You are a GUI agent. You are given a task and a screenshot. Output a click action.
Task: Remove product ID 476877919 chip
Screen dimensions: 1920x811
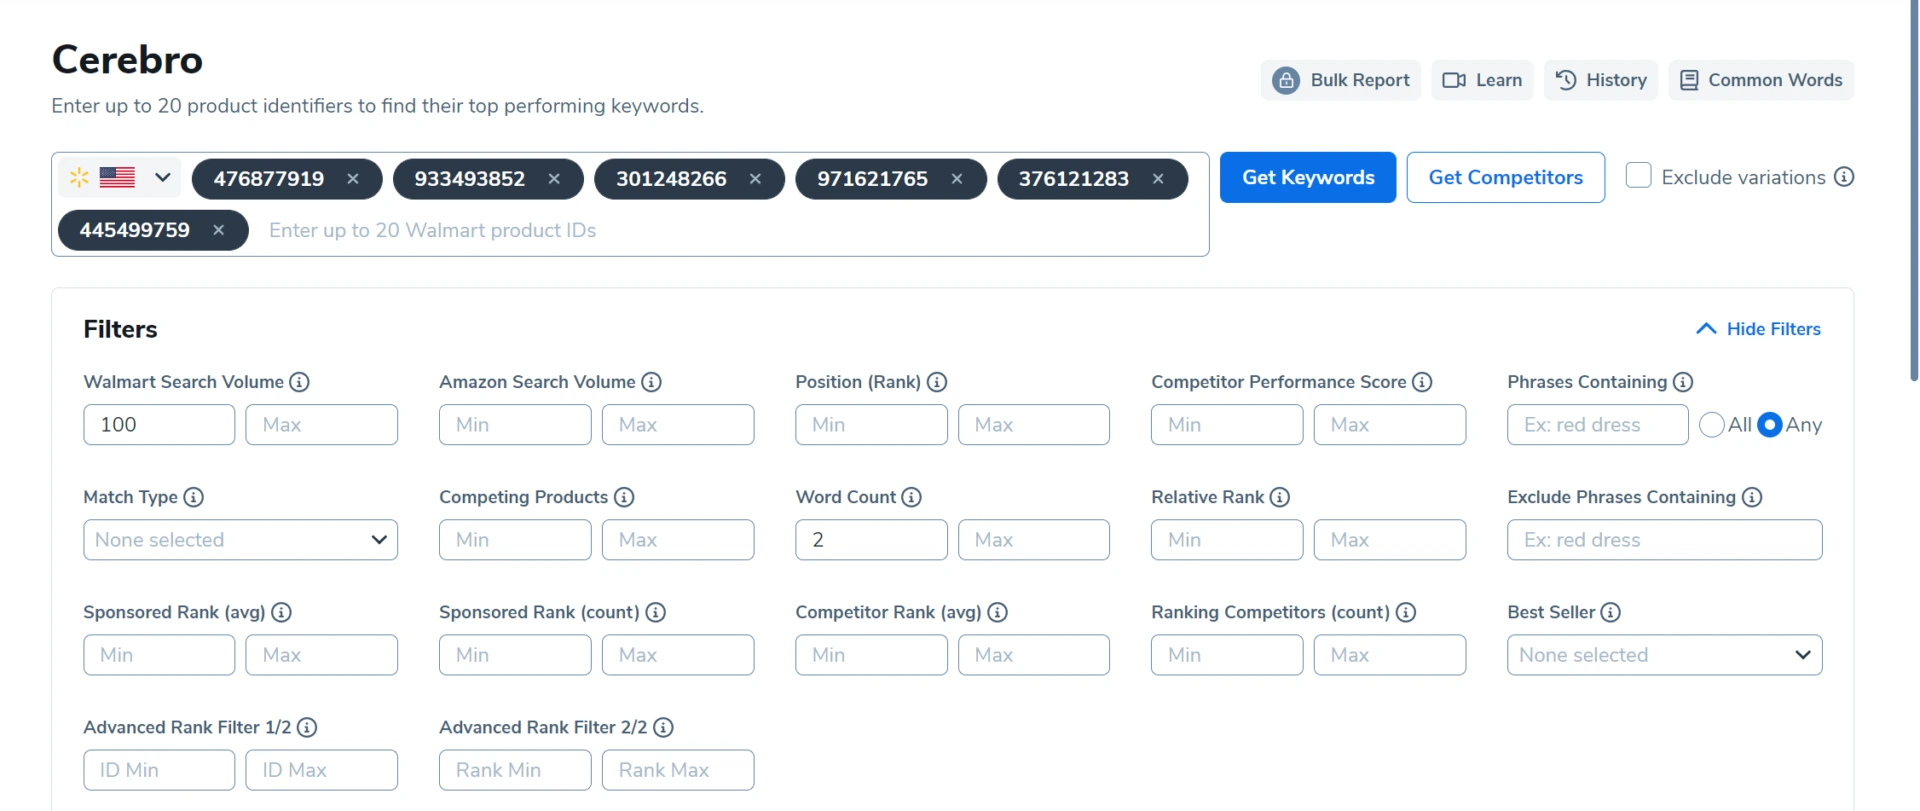353,179
